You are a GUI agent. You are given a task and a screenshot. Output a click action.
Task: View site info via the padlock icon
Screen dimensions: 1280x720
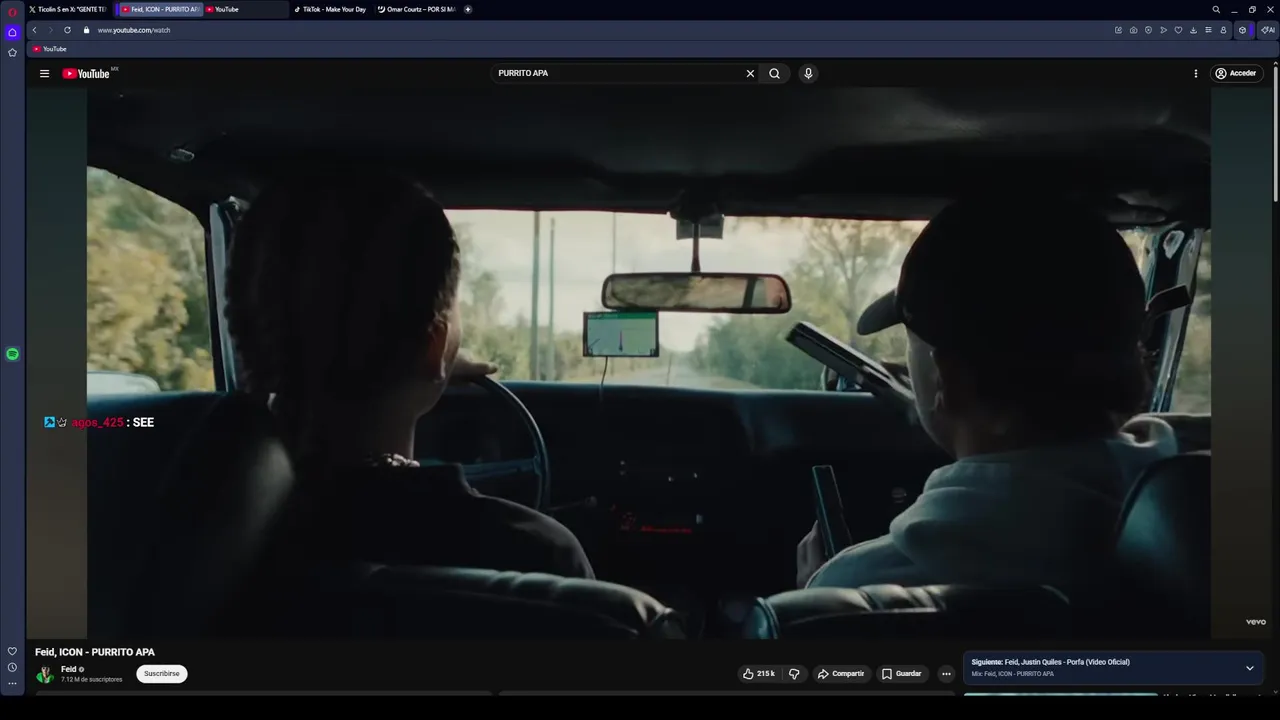click(x=86, y=30)
